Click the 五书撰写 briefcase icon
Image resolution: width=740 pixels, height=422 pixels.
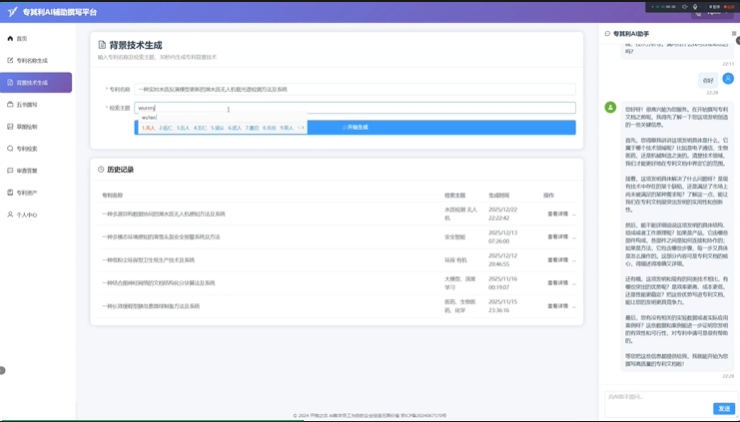10,104
